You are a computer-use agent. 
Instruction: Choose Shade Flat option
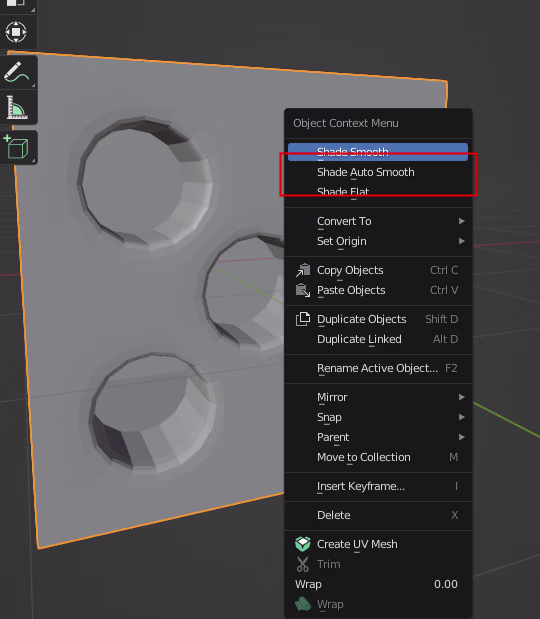pos(378,192)
